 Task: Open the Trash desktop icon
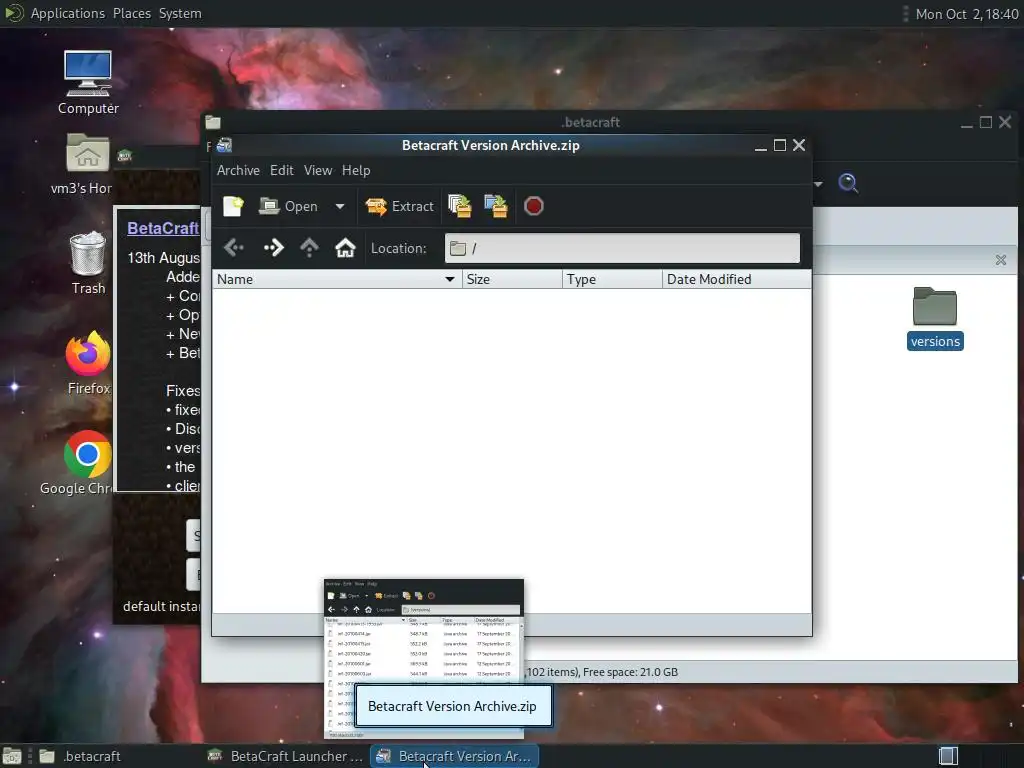click(88, 263)
